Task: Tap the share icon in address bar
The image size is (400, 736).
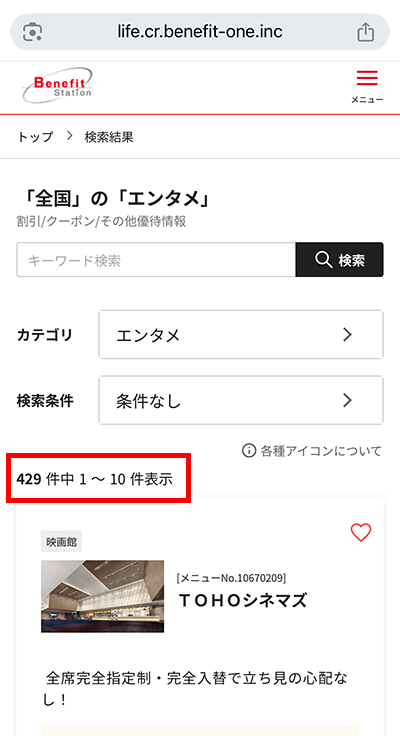Action: coord(366,32)
